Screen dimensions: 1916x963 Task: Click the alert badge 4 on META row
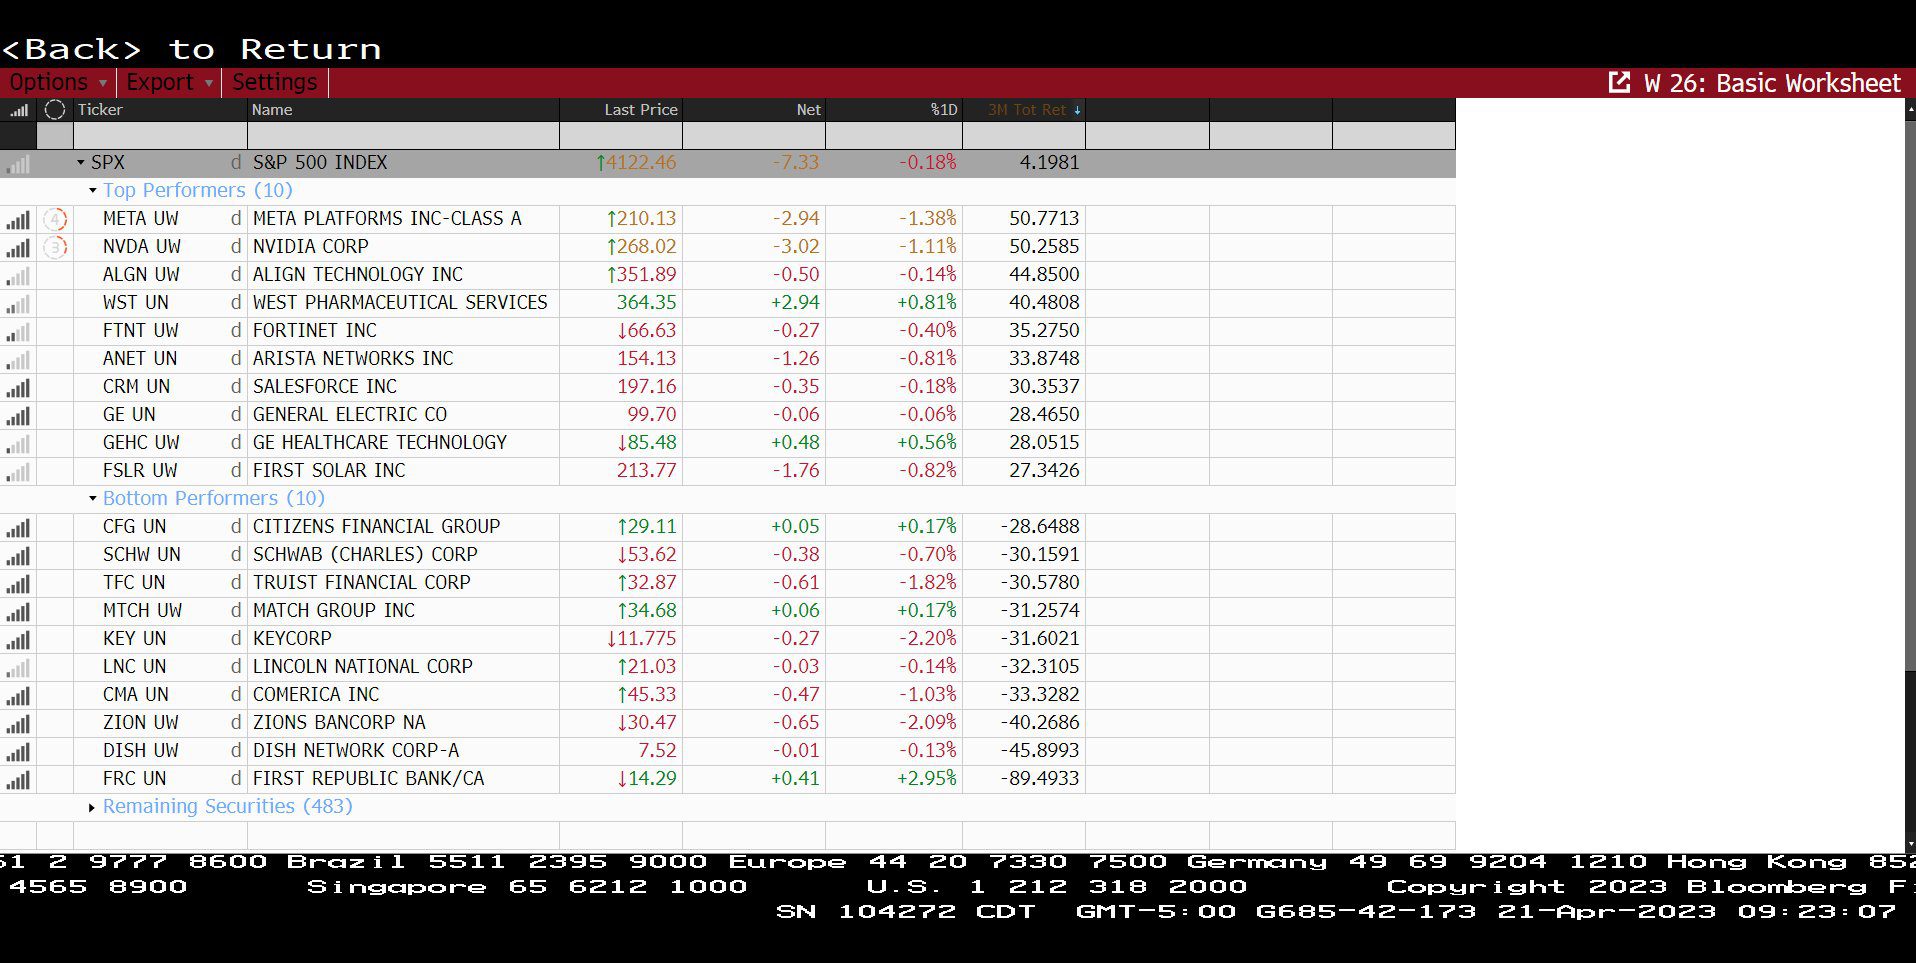click(x=55, y=219)
